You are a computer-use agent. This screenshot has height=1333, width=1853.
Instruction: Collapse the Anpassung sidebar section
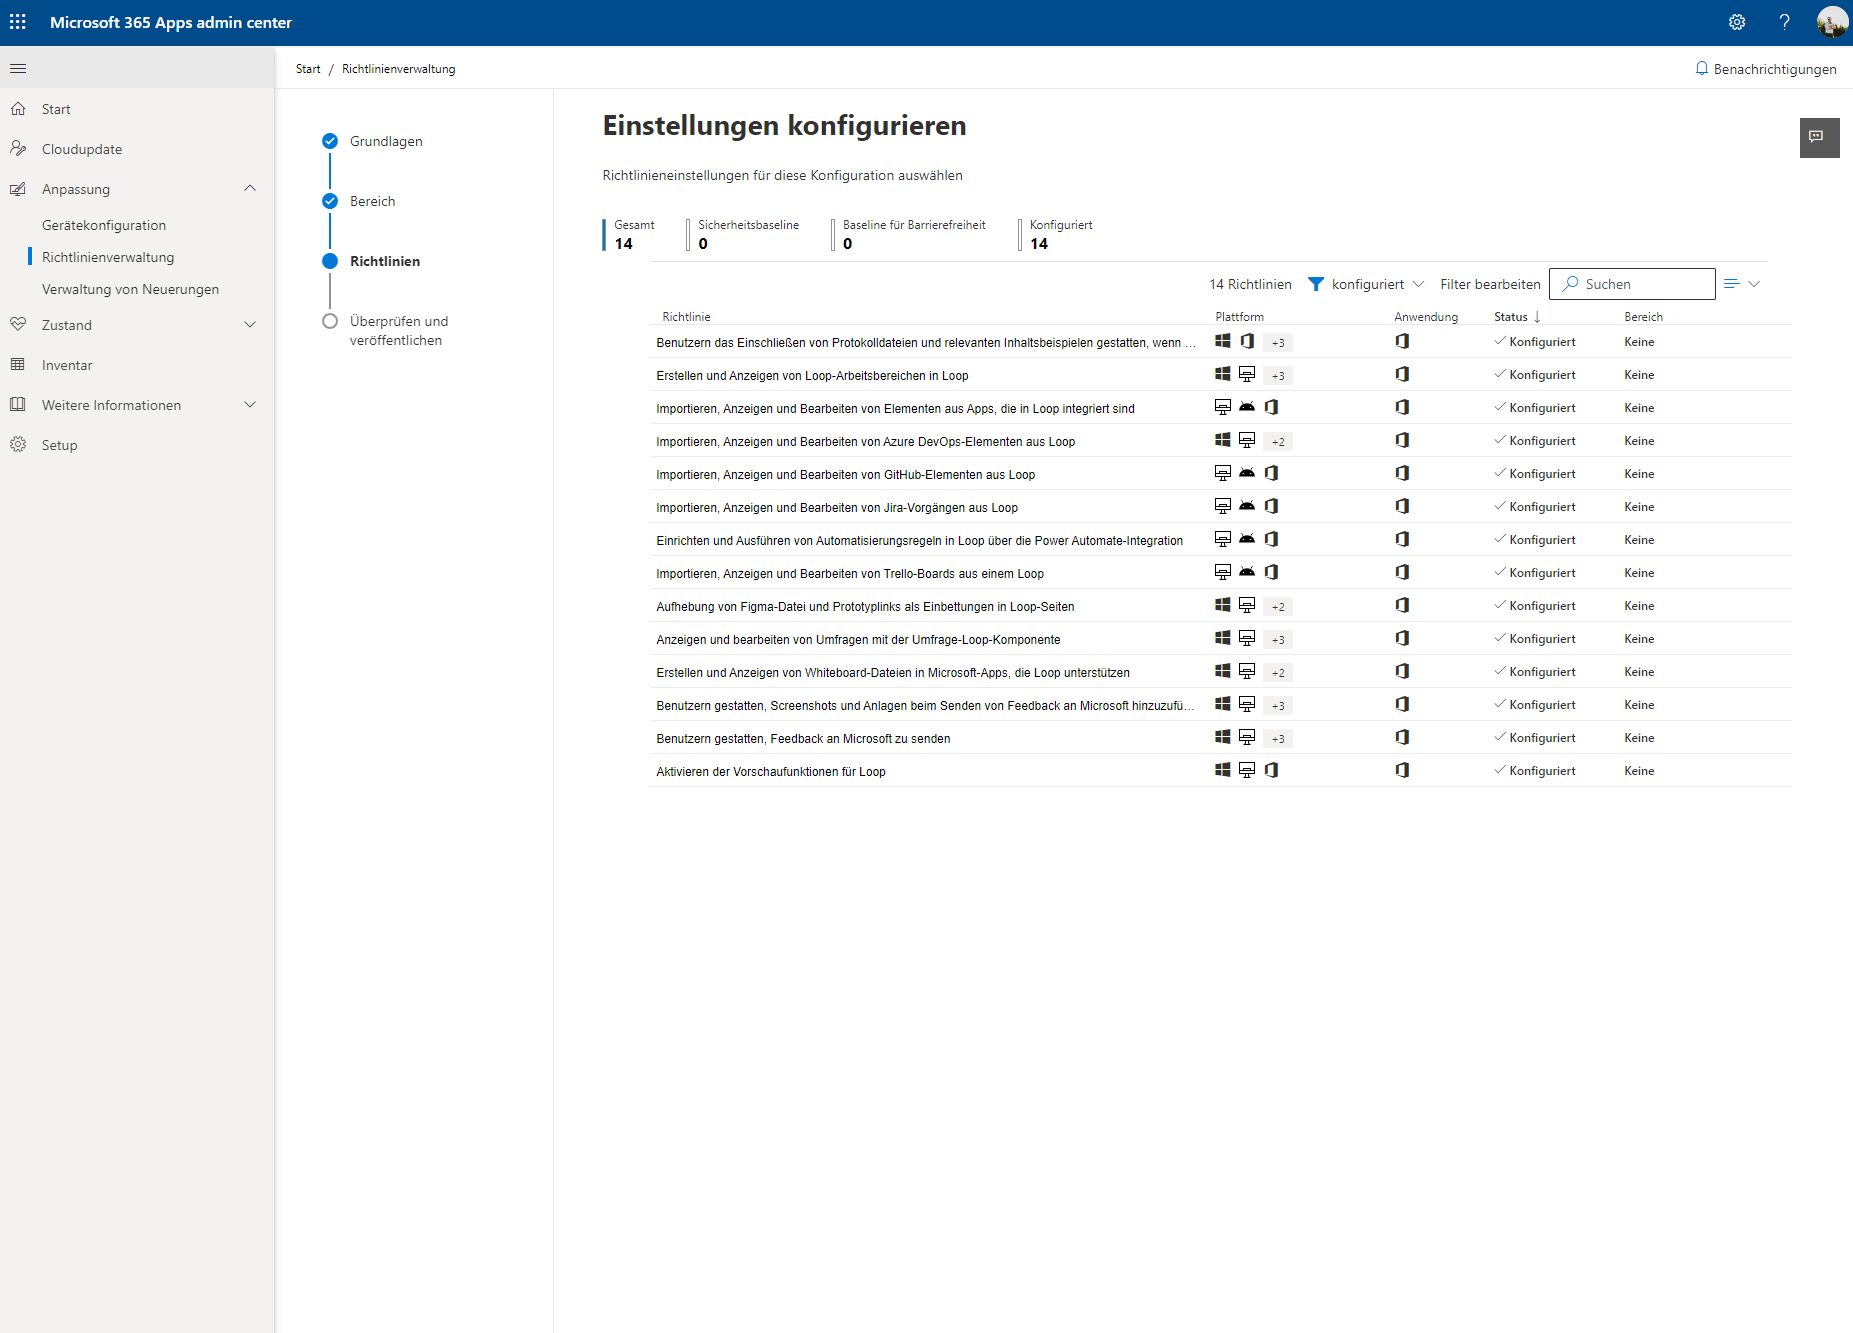point(250,188)
